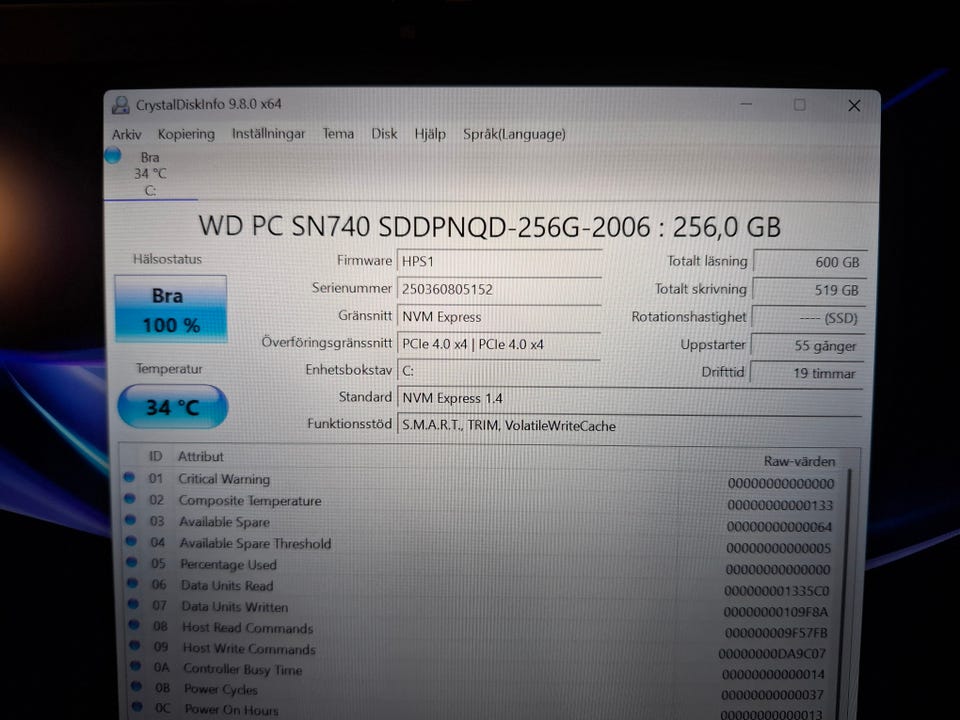960x720 pixels.
Task: Select the Data Units Written row
Action: click(x=481, y=609)
